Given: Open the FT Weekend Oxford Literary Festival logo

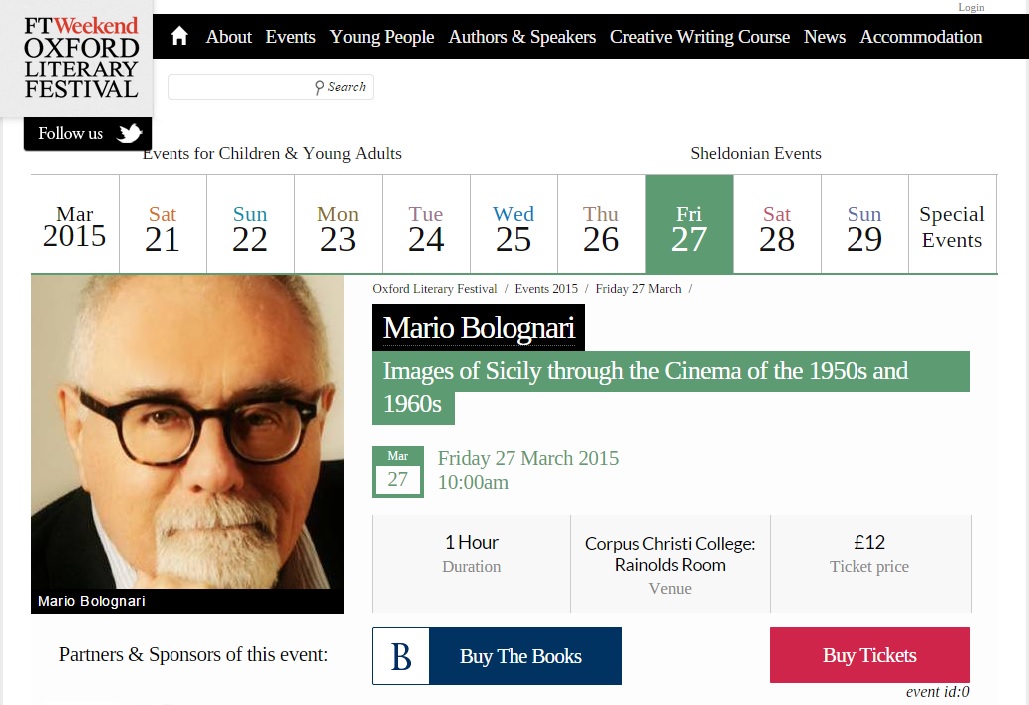Looking at the screenshot, I should point(81,58).
